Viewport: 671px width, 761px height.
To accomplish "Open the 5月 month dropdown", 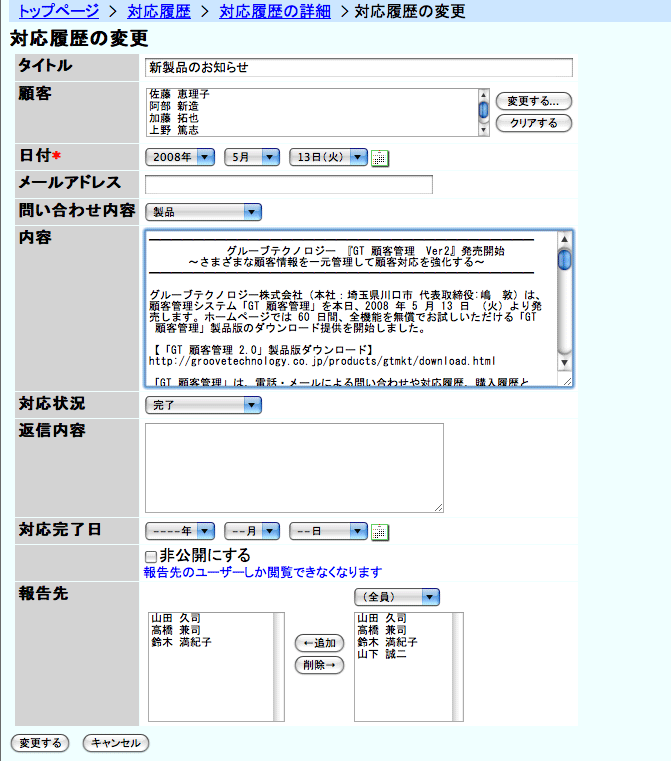I will click(x=252, y=157).
